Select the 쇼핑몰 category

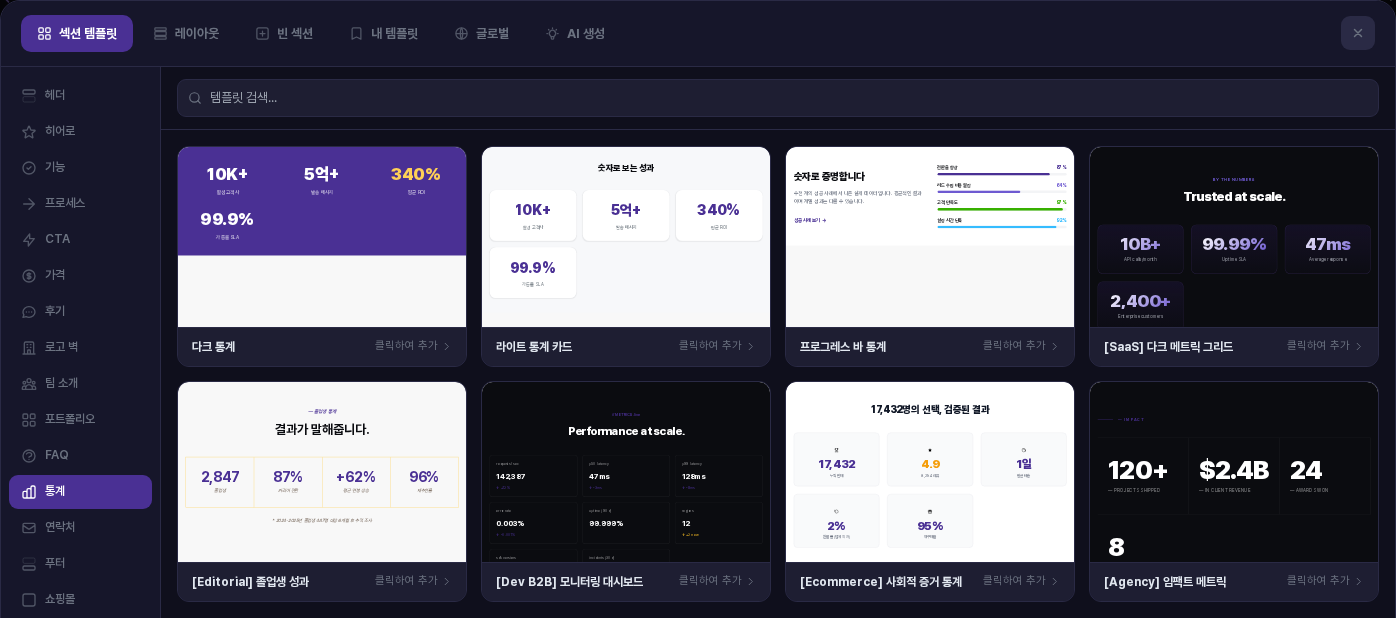click(80, 599)
